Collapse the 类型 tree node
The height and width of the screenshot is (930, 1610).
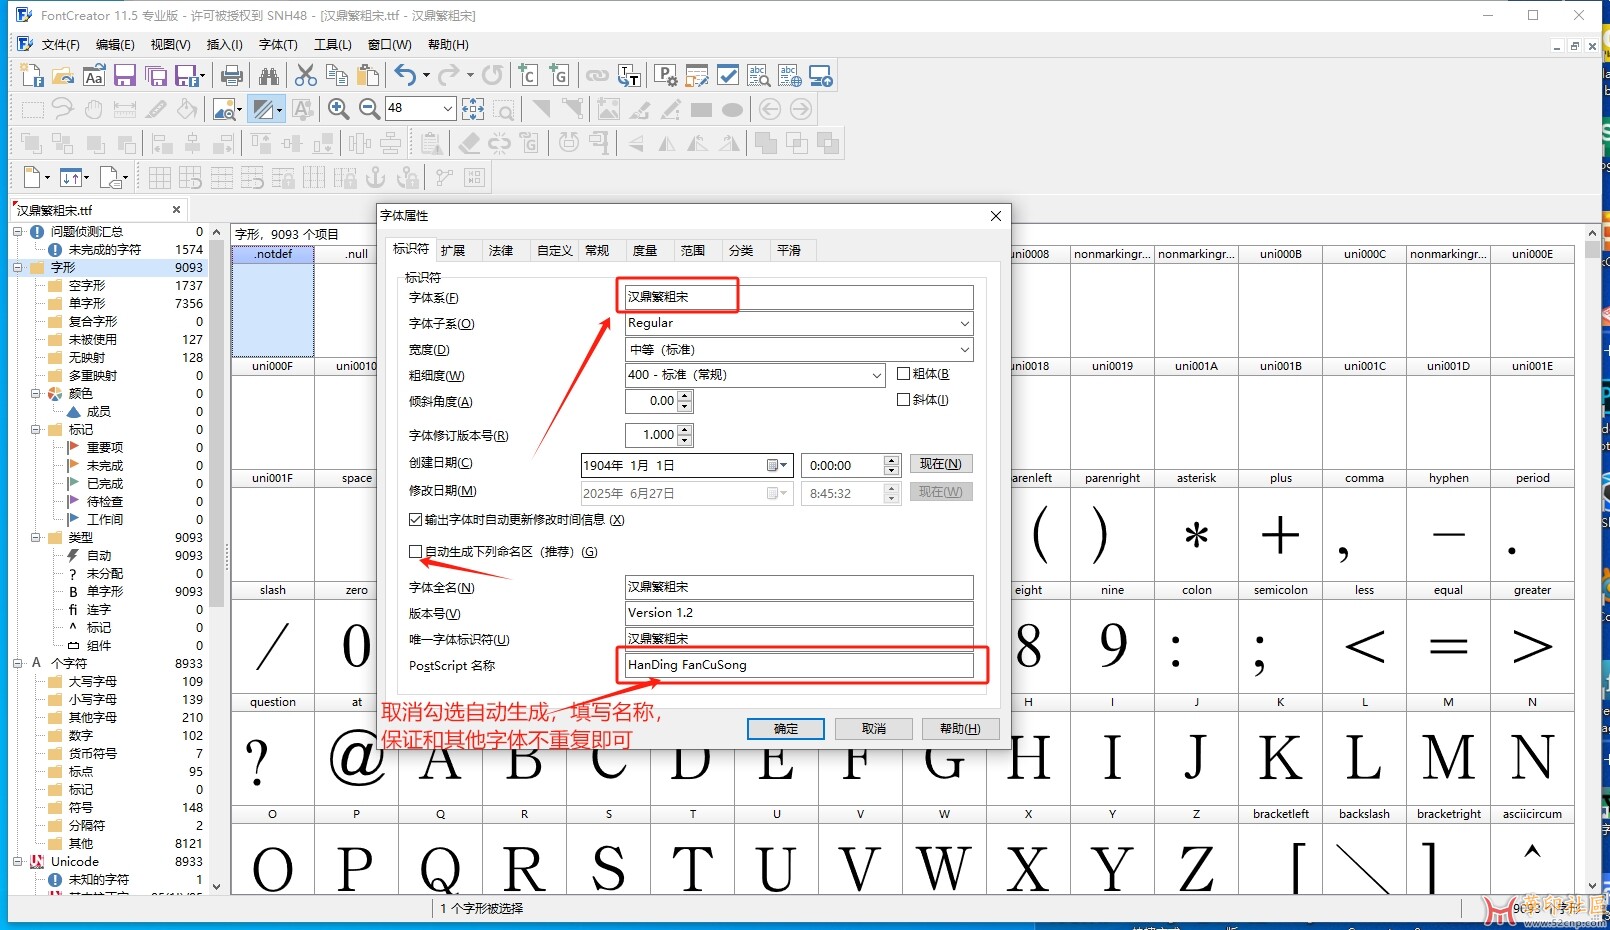(36, 537)
